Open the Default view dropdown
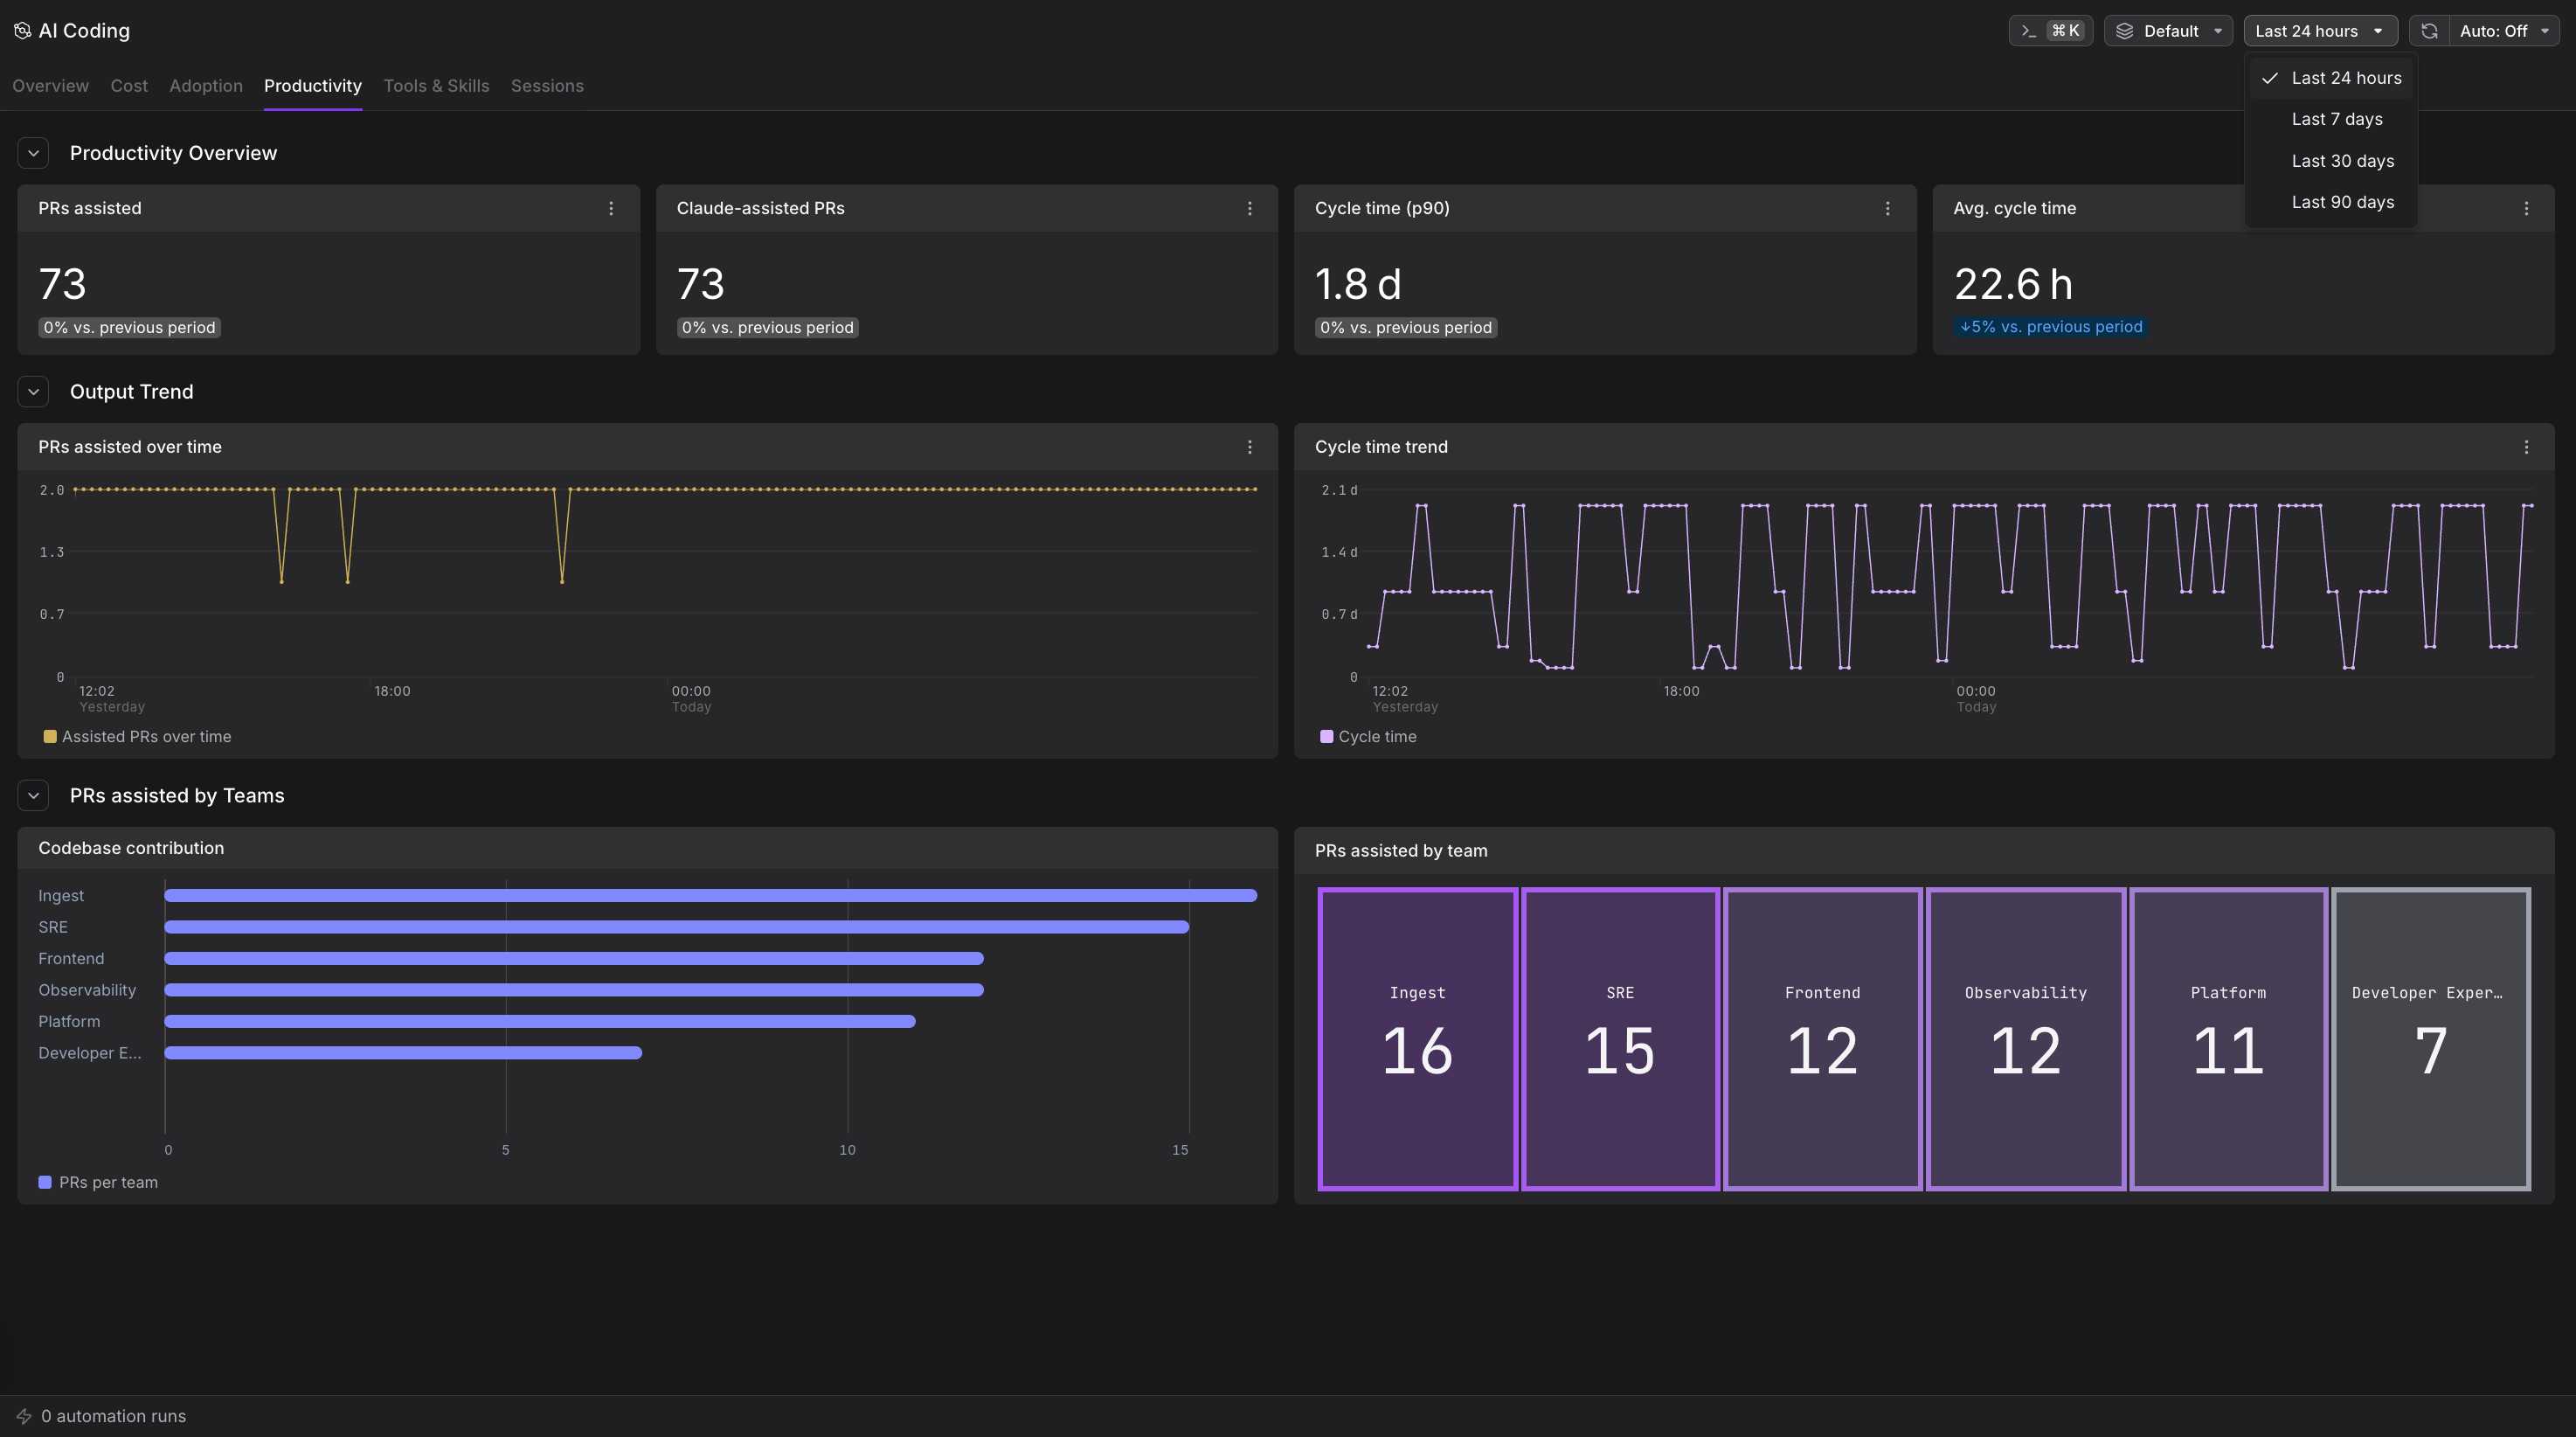This screenshot has height=1437, width=2576. [2168, 31]
